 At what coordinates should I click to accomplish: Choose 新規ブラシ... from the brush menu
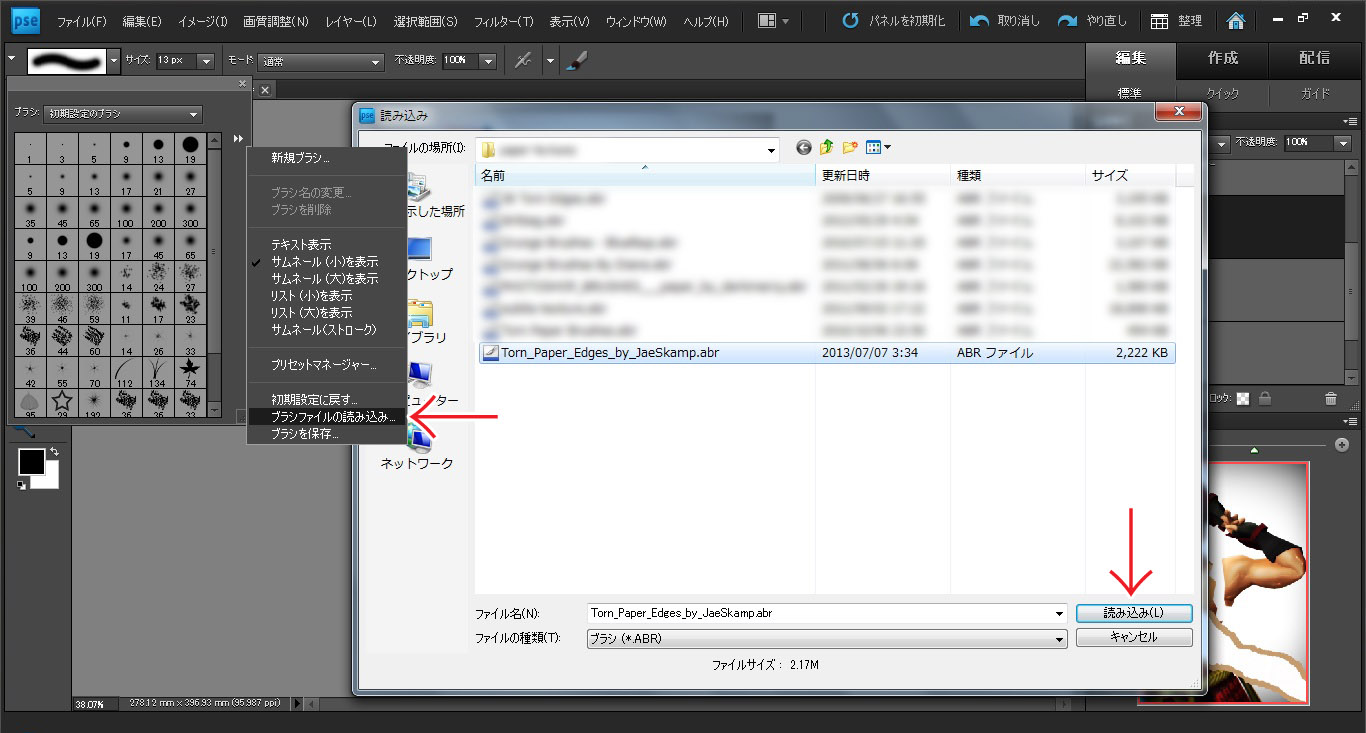tap(300, 157)
